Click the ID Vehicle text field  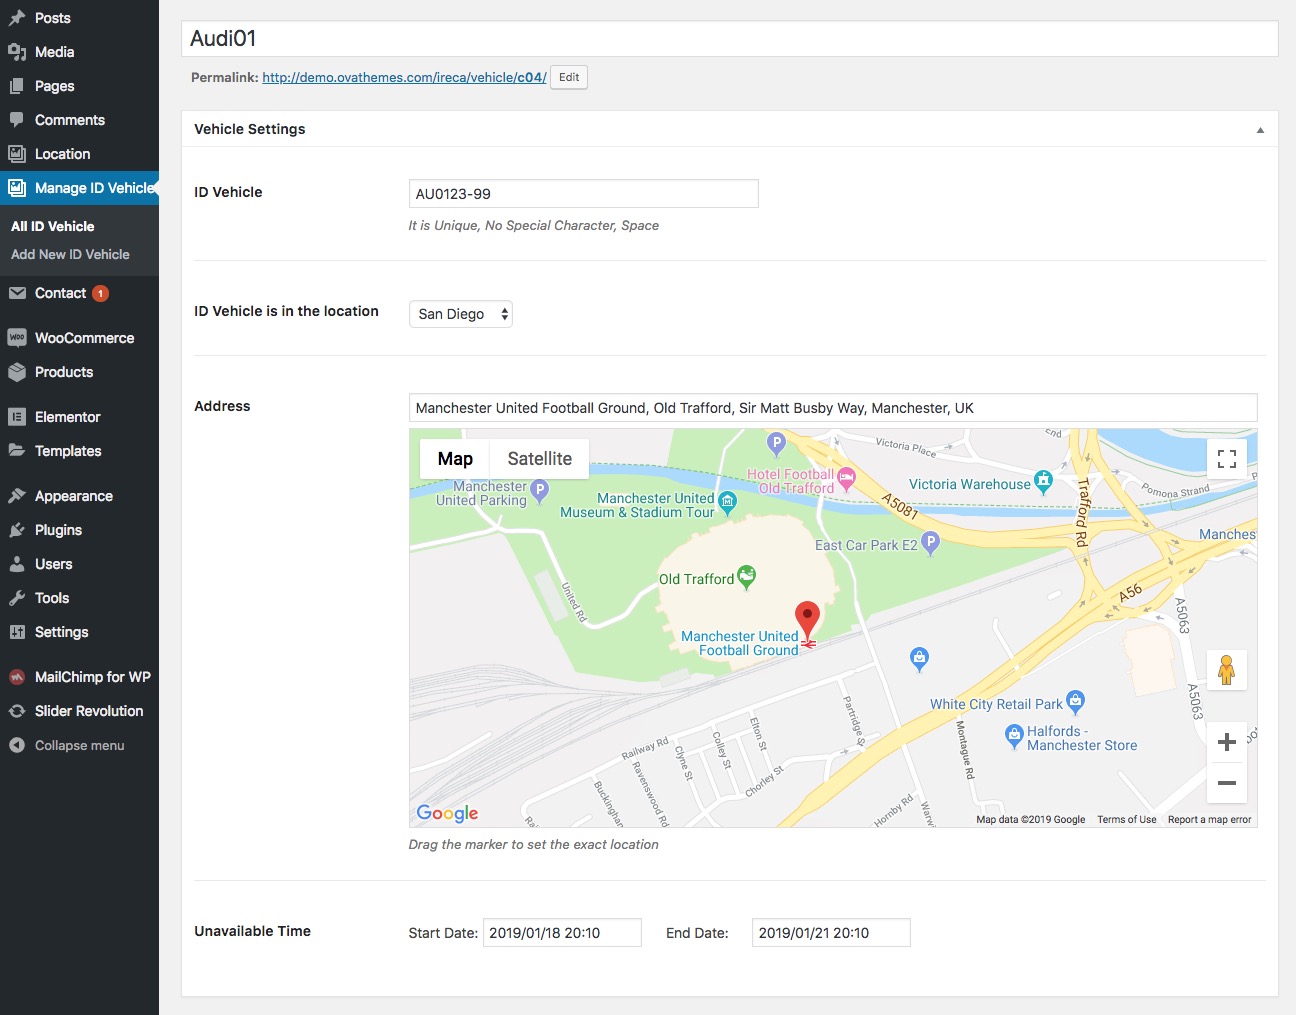583,194
